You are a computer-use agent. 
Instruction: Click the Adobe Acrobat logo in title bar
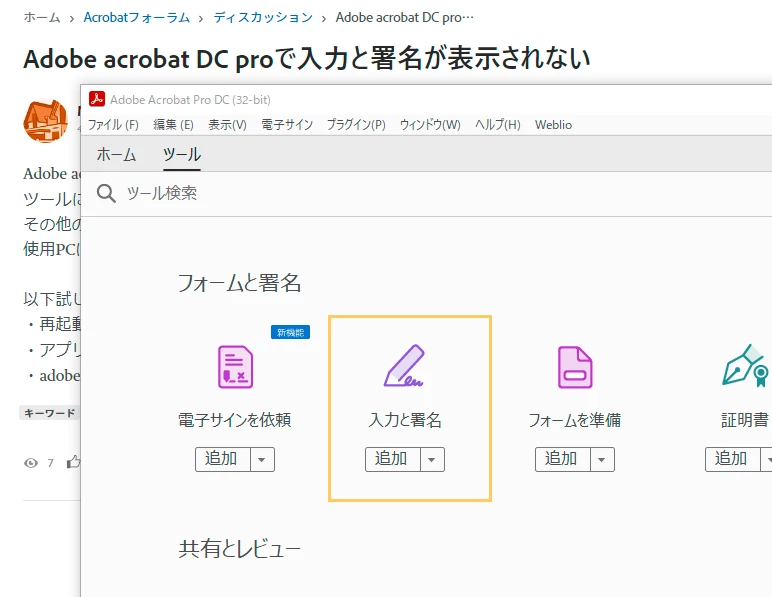(96, 99)
